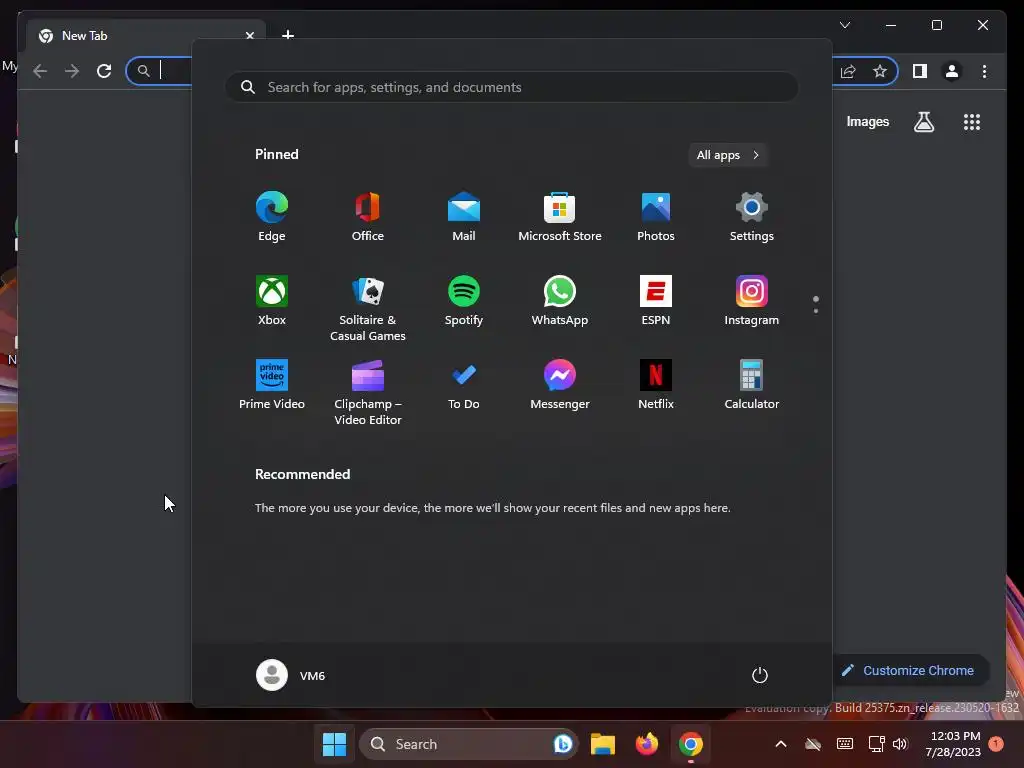This screenshot has width=1024, height=768.
Task: Open the VM6 user account menu
Action: pyautogui.click(x=291, y=675)
